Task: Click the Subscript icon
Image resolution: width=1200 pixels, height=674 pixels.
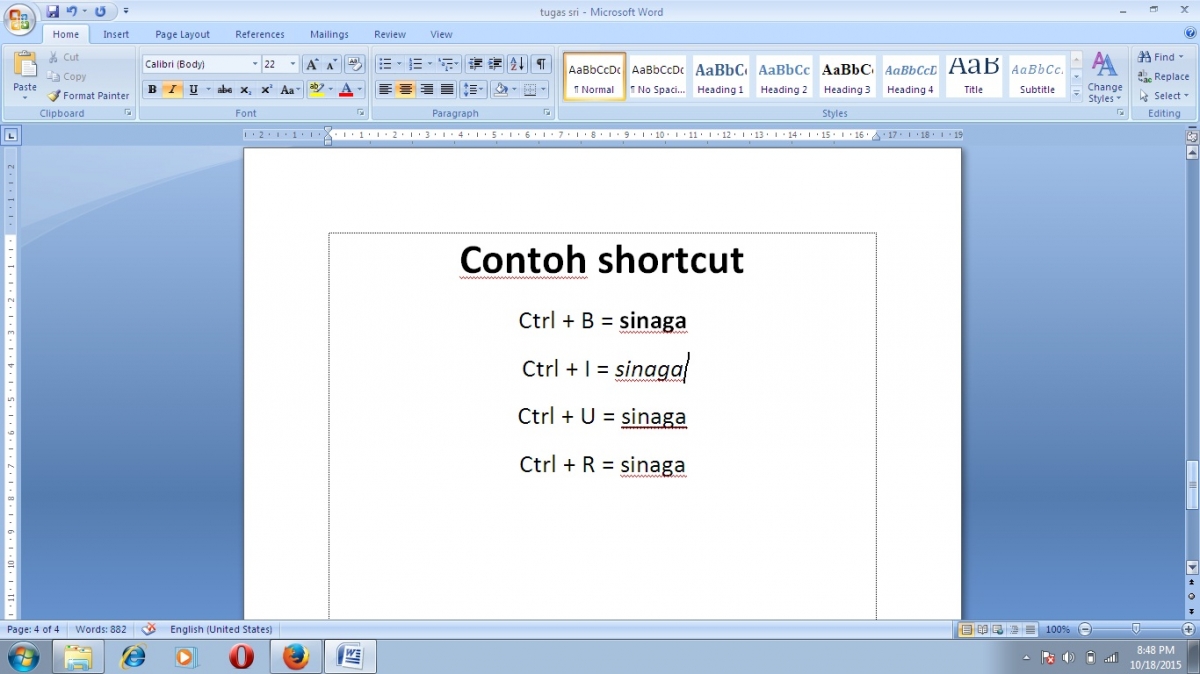Action: (245, 89)
